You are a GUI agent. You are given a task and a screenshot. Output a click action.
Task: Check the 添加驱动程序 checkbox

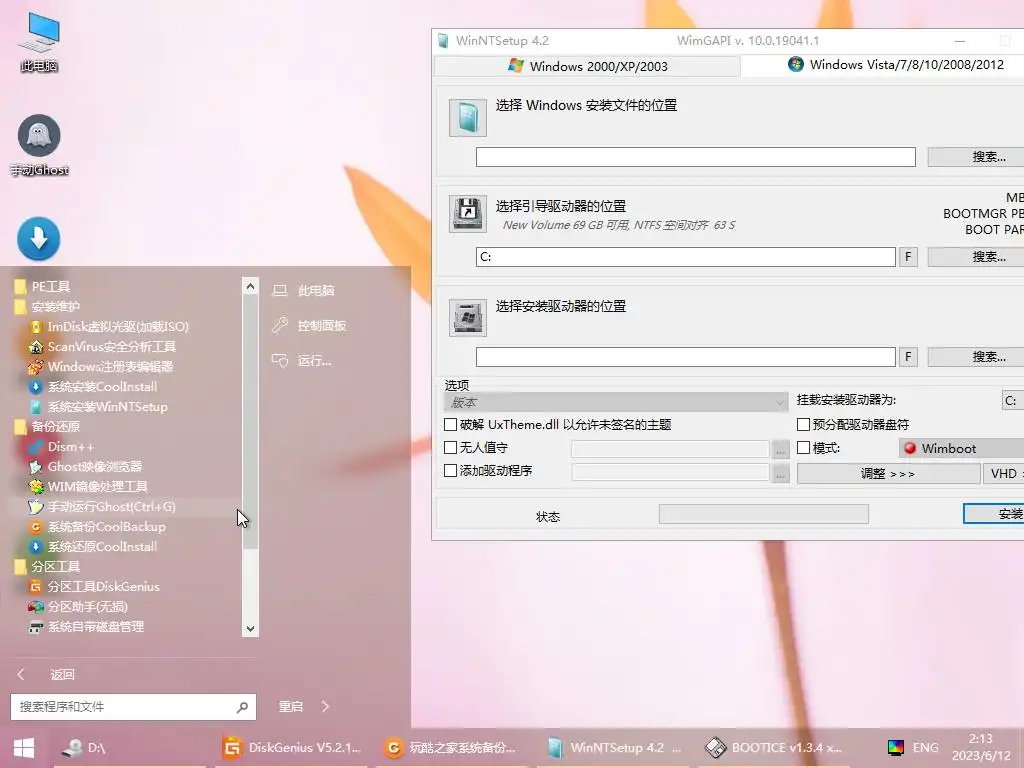(x=450, y=470)
